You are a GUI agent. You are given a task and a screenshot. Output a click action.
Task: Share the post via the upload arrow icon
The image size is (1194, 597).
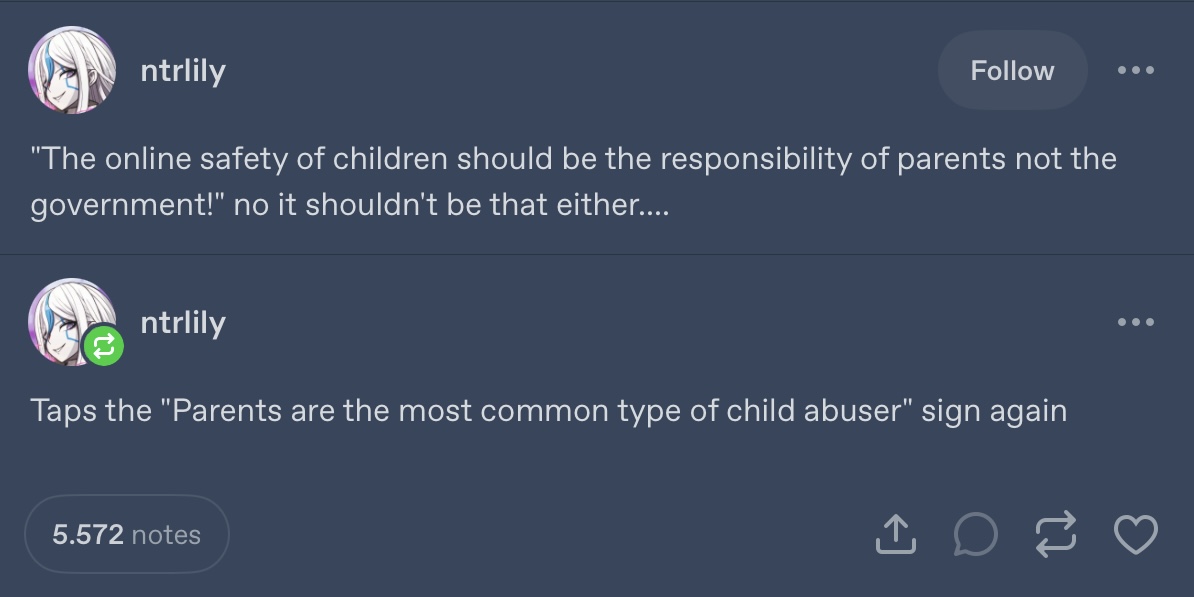coord(895,534)
